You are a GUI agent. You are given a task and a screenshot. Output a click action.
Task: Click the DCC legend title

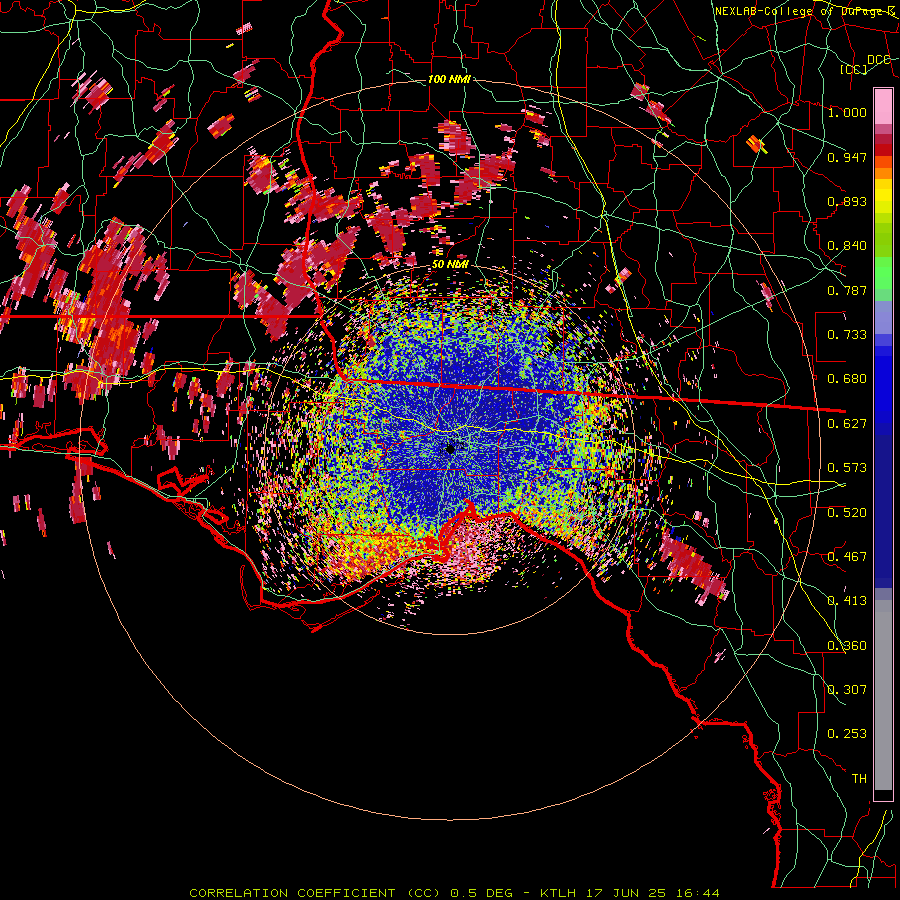879,60
